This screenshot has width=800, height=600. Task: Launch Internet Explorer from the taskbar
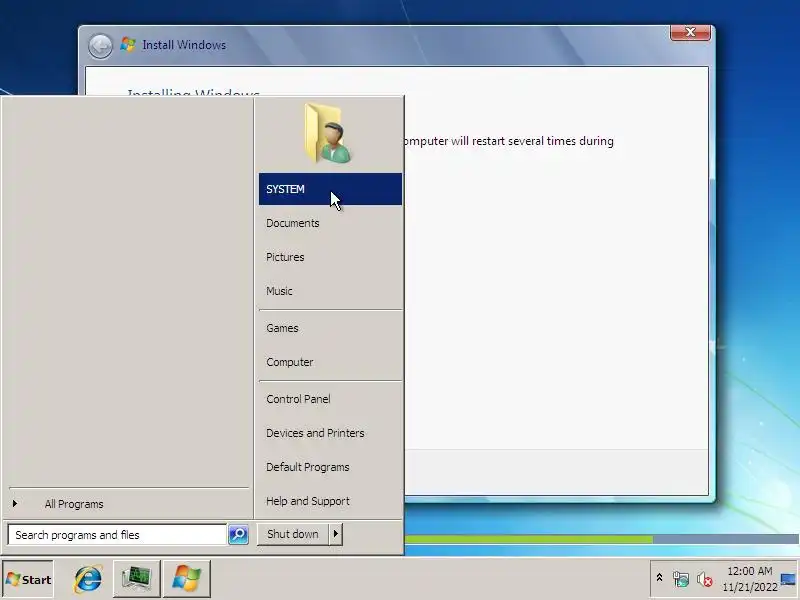[x=88, y=579]
